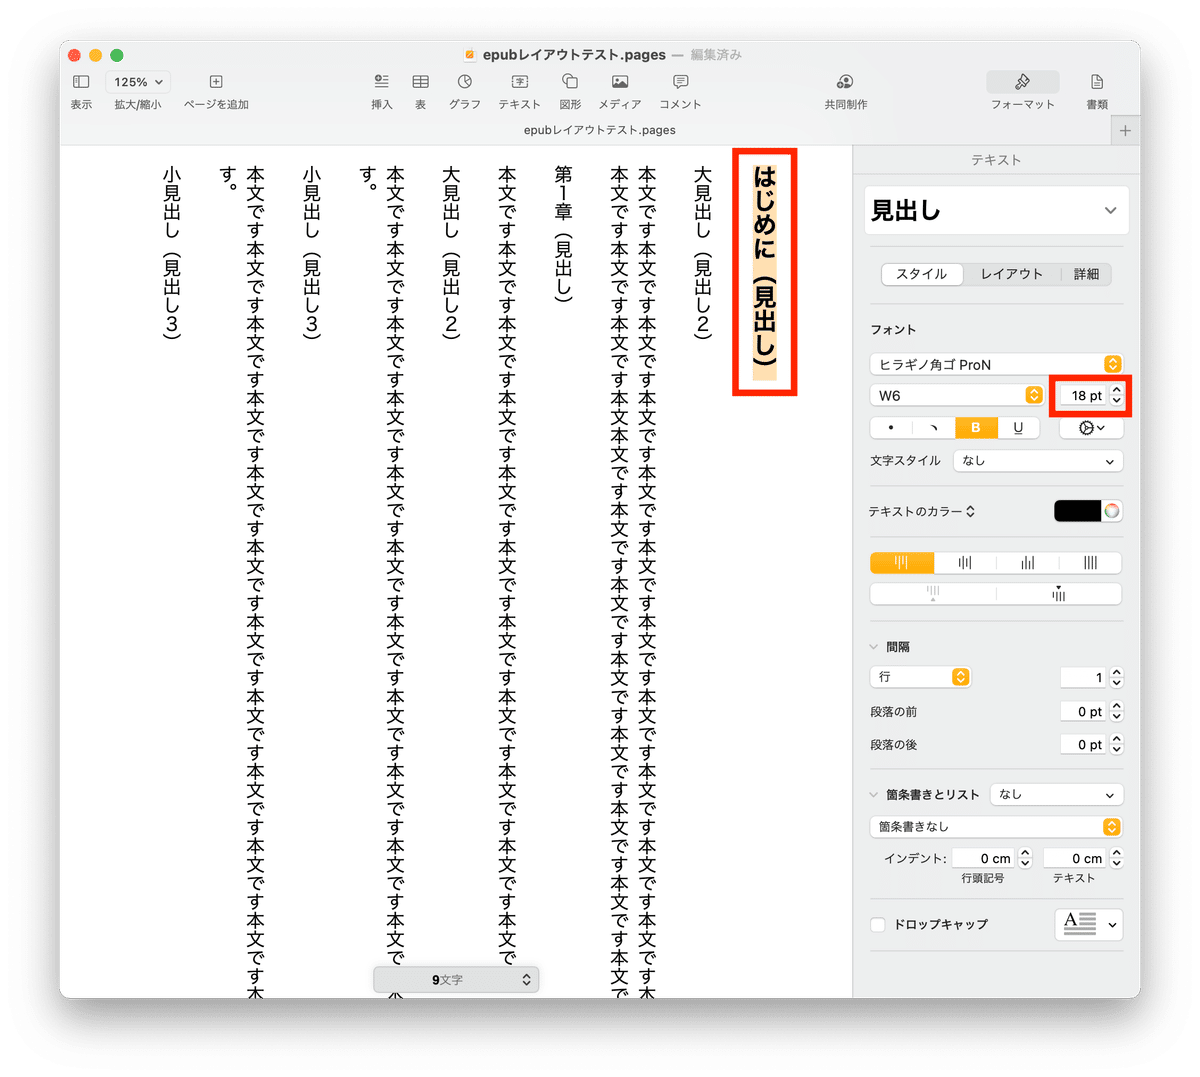Screen dimensions: 1200x1077
Task: Step the 段落の後 value
Action: [x=1117, y=744]
